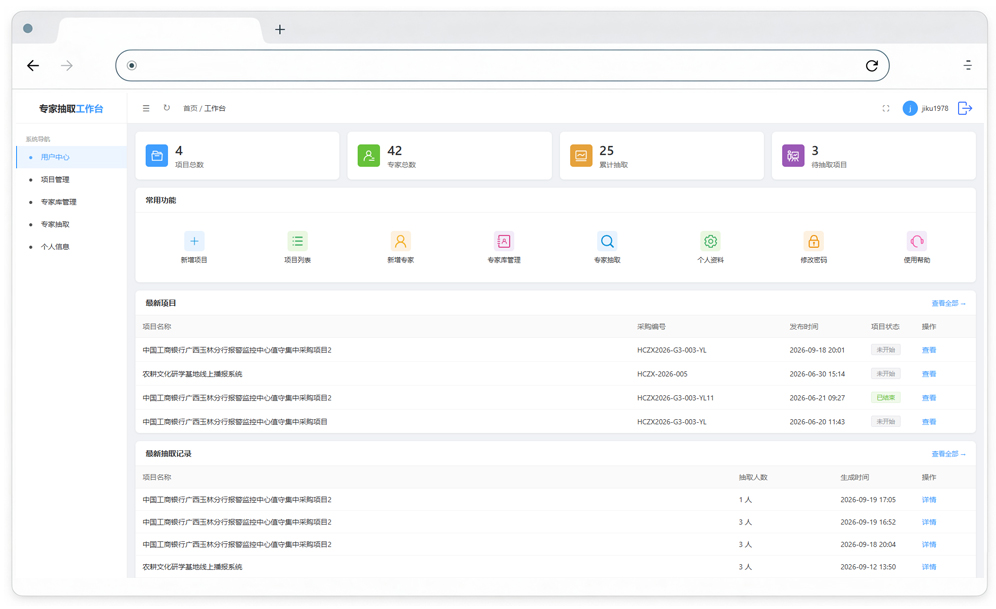This screenshot has height=609, width=996.
Task: Click 查看 for project HCZX-2026-005
Action: click(929, 374)
